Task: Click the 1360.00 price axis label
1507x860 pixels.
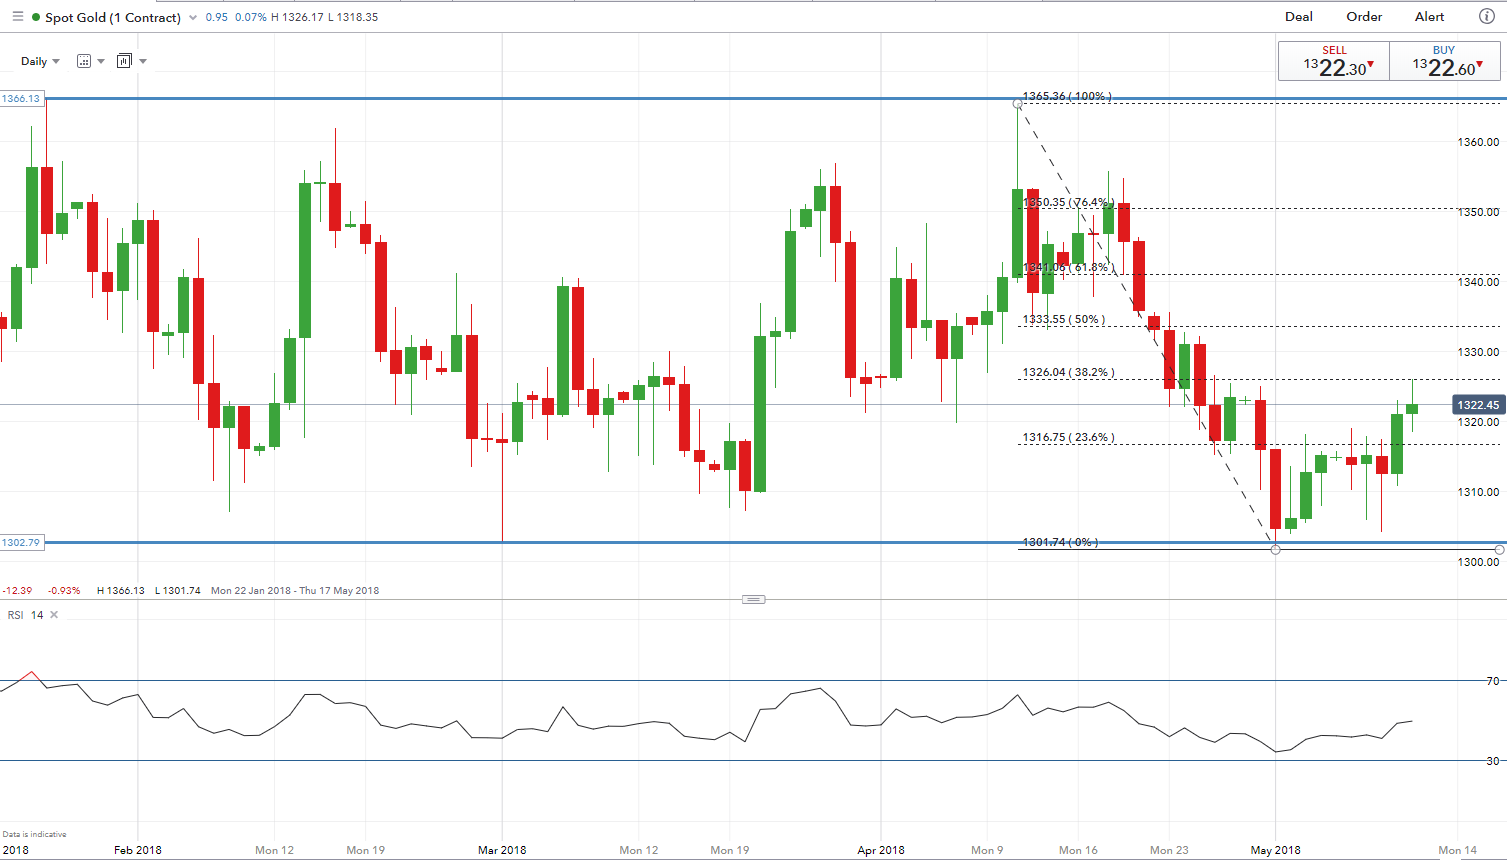Action: 1478,142
